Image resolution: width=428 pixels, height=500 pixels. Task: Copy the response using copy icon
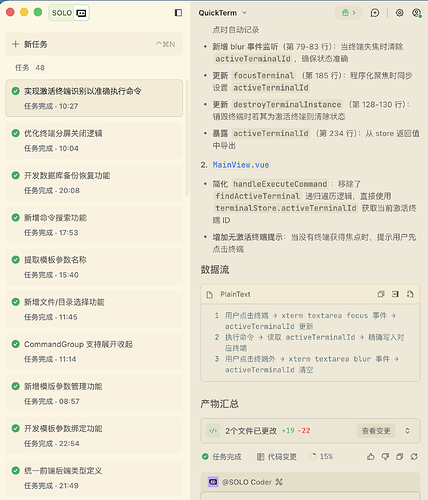400,457
